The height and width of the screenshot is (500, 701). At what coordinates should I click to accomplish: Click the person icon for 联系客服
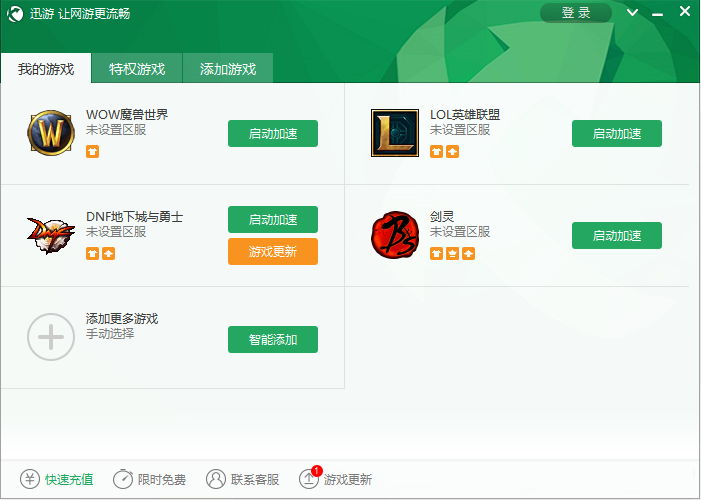[x=216, y=479]
